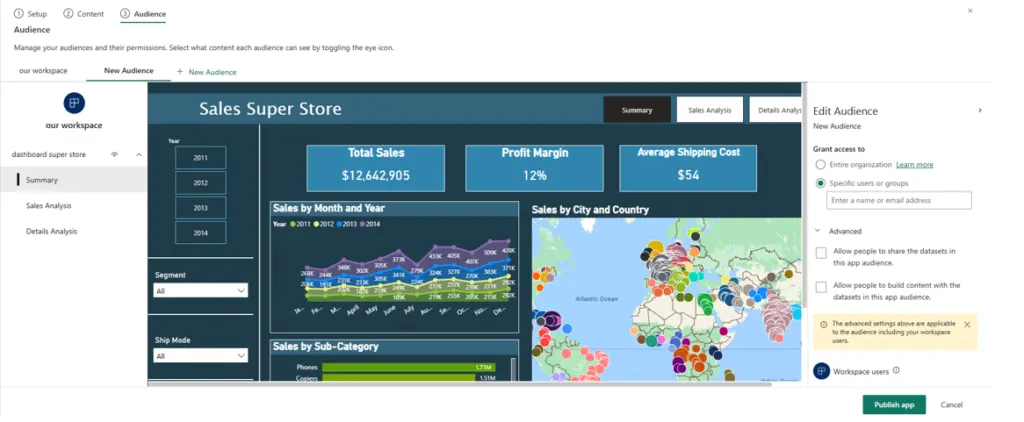Enable sharing datasets in this audience

click(821, 253)
